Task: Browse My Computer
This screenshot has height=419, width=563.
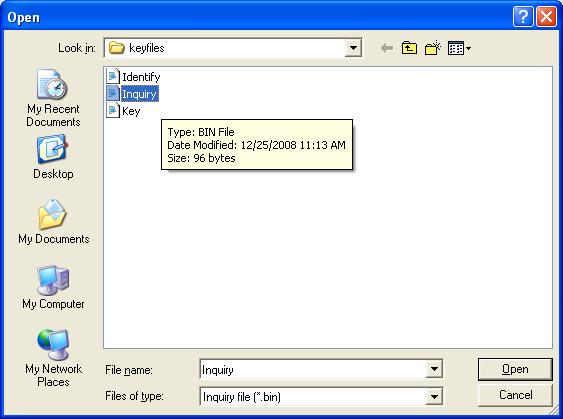Action: pos(53,287)
